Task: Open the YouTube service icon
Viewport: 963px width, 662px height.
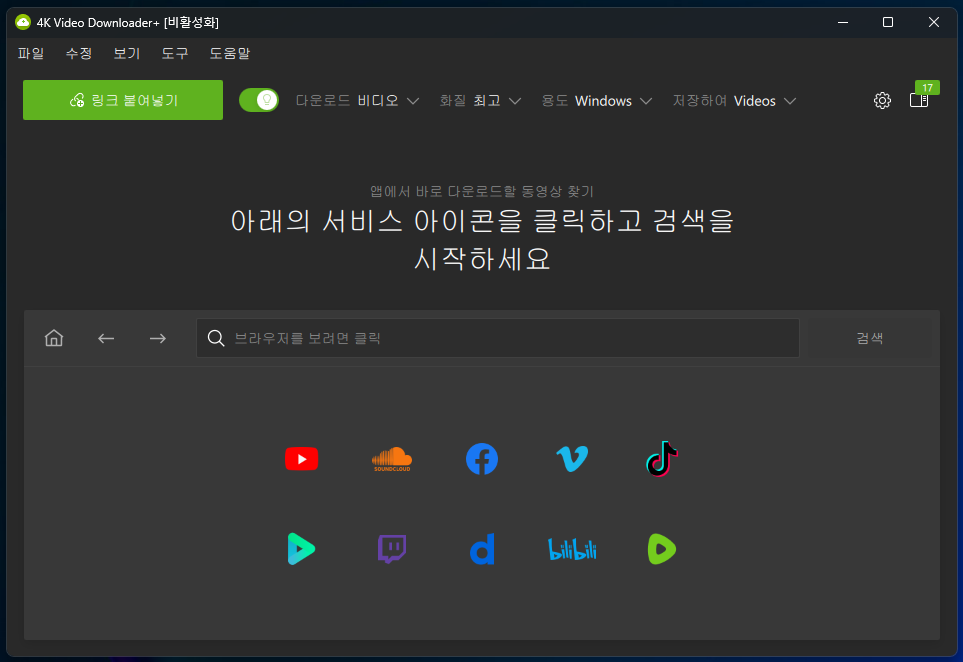Action: point(302,459)
